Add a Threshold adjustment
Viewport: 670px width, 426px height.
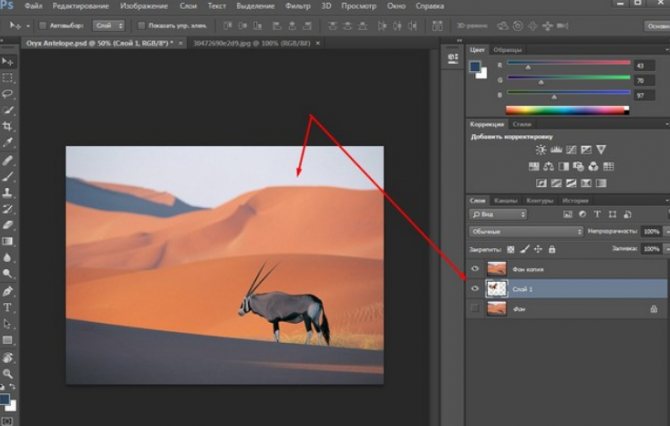click(571, 183)
